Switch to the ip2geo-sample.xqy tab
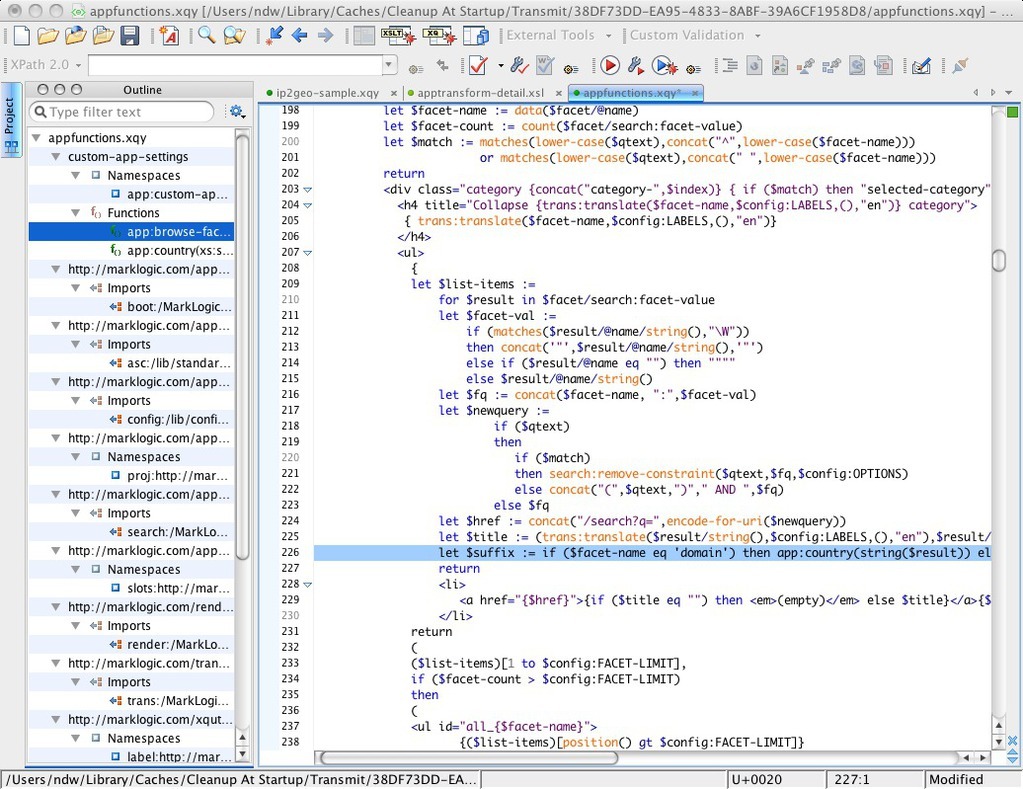Image resolution: width=1023 pixels, height=789 pixels. pos(327,93)
